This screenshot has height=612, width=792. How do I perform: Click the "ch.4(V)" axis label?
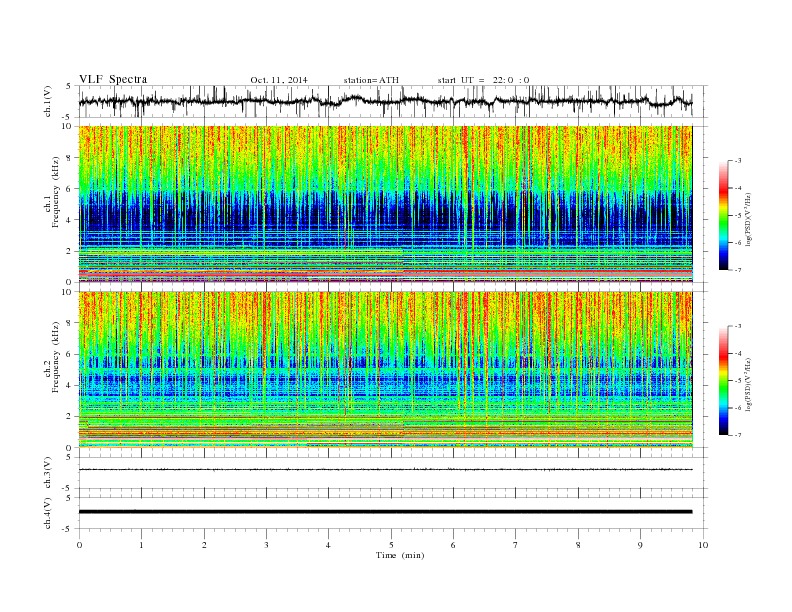click(x=48, y=513)
